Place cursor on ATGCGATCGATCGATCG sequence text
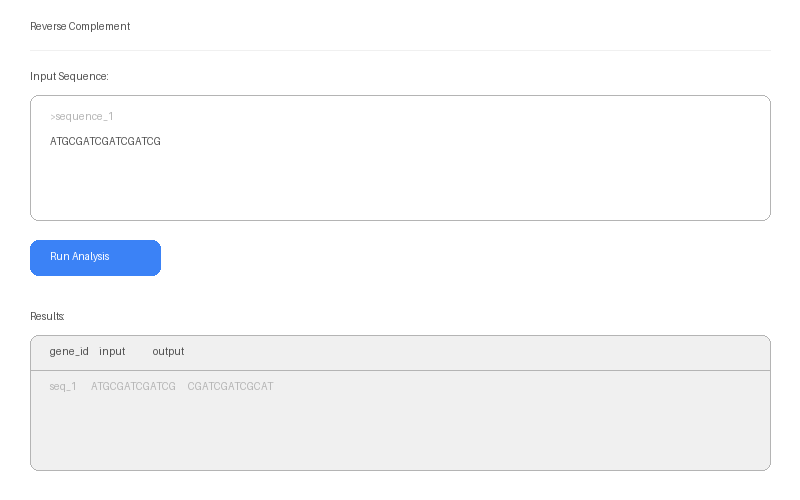Viewport: 800px width, 500px height. pos(105,142)
